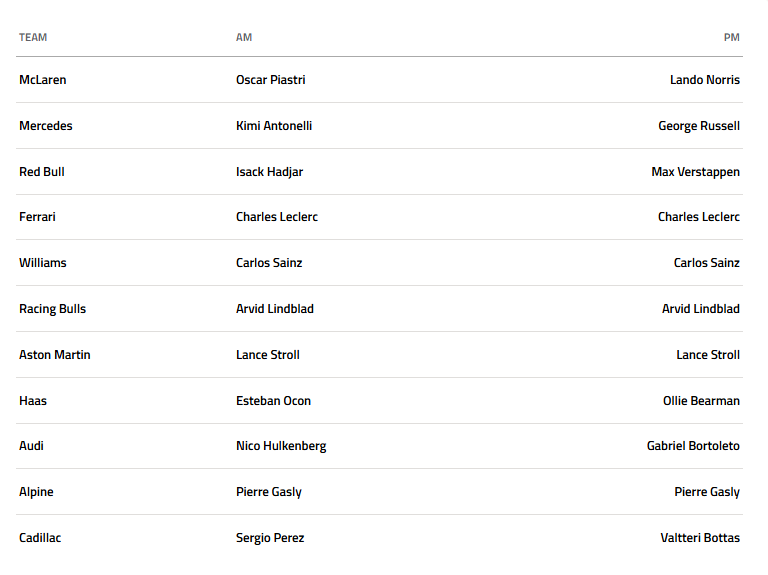Click on Max Verstappen
This screenshot has width=768, height=575.
[x=695, y=172]
